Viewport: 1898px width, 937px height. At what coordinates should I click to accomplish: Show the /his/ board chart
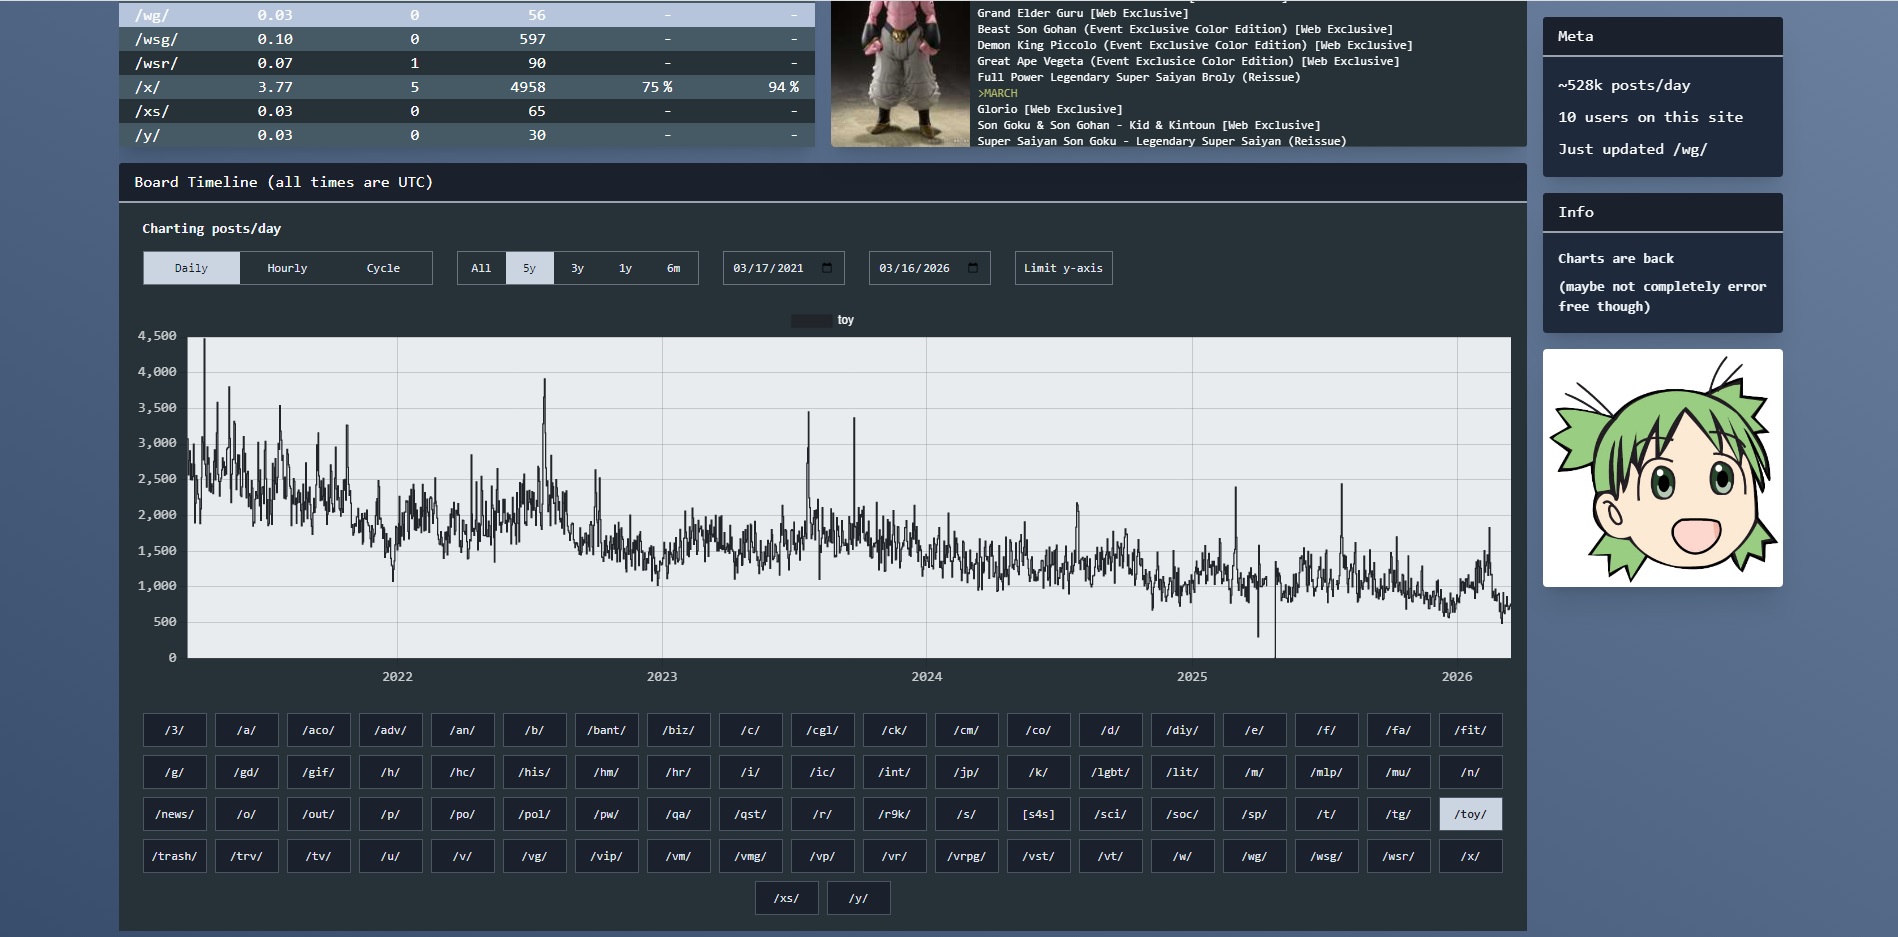click(535, 772)
